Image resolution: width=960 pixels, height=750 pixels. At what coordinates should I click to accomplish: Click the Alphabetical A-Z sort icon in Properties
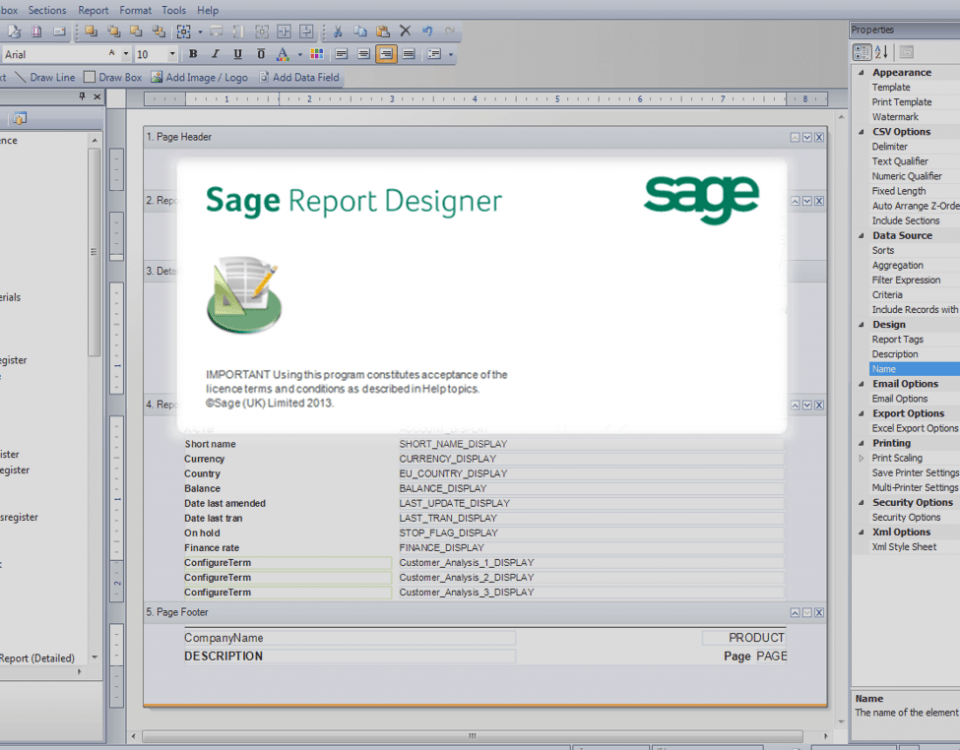[x=882, y=52]
